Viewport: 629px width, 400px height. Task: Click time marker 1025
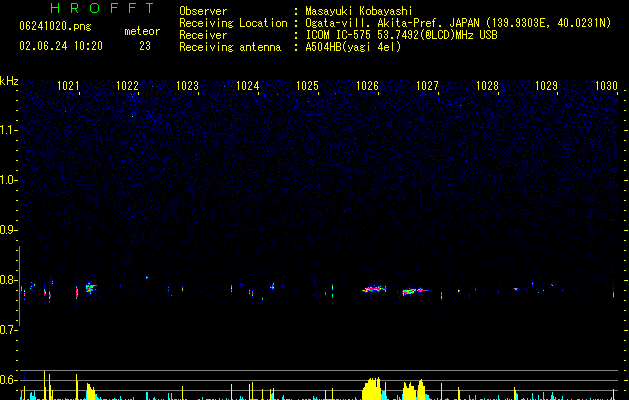tap(307, 86)
